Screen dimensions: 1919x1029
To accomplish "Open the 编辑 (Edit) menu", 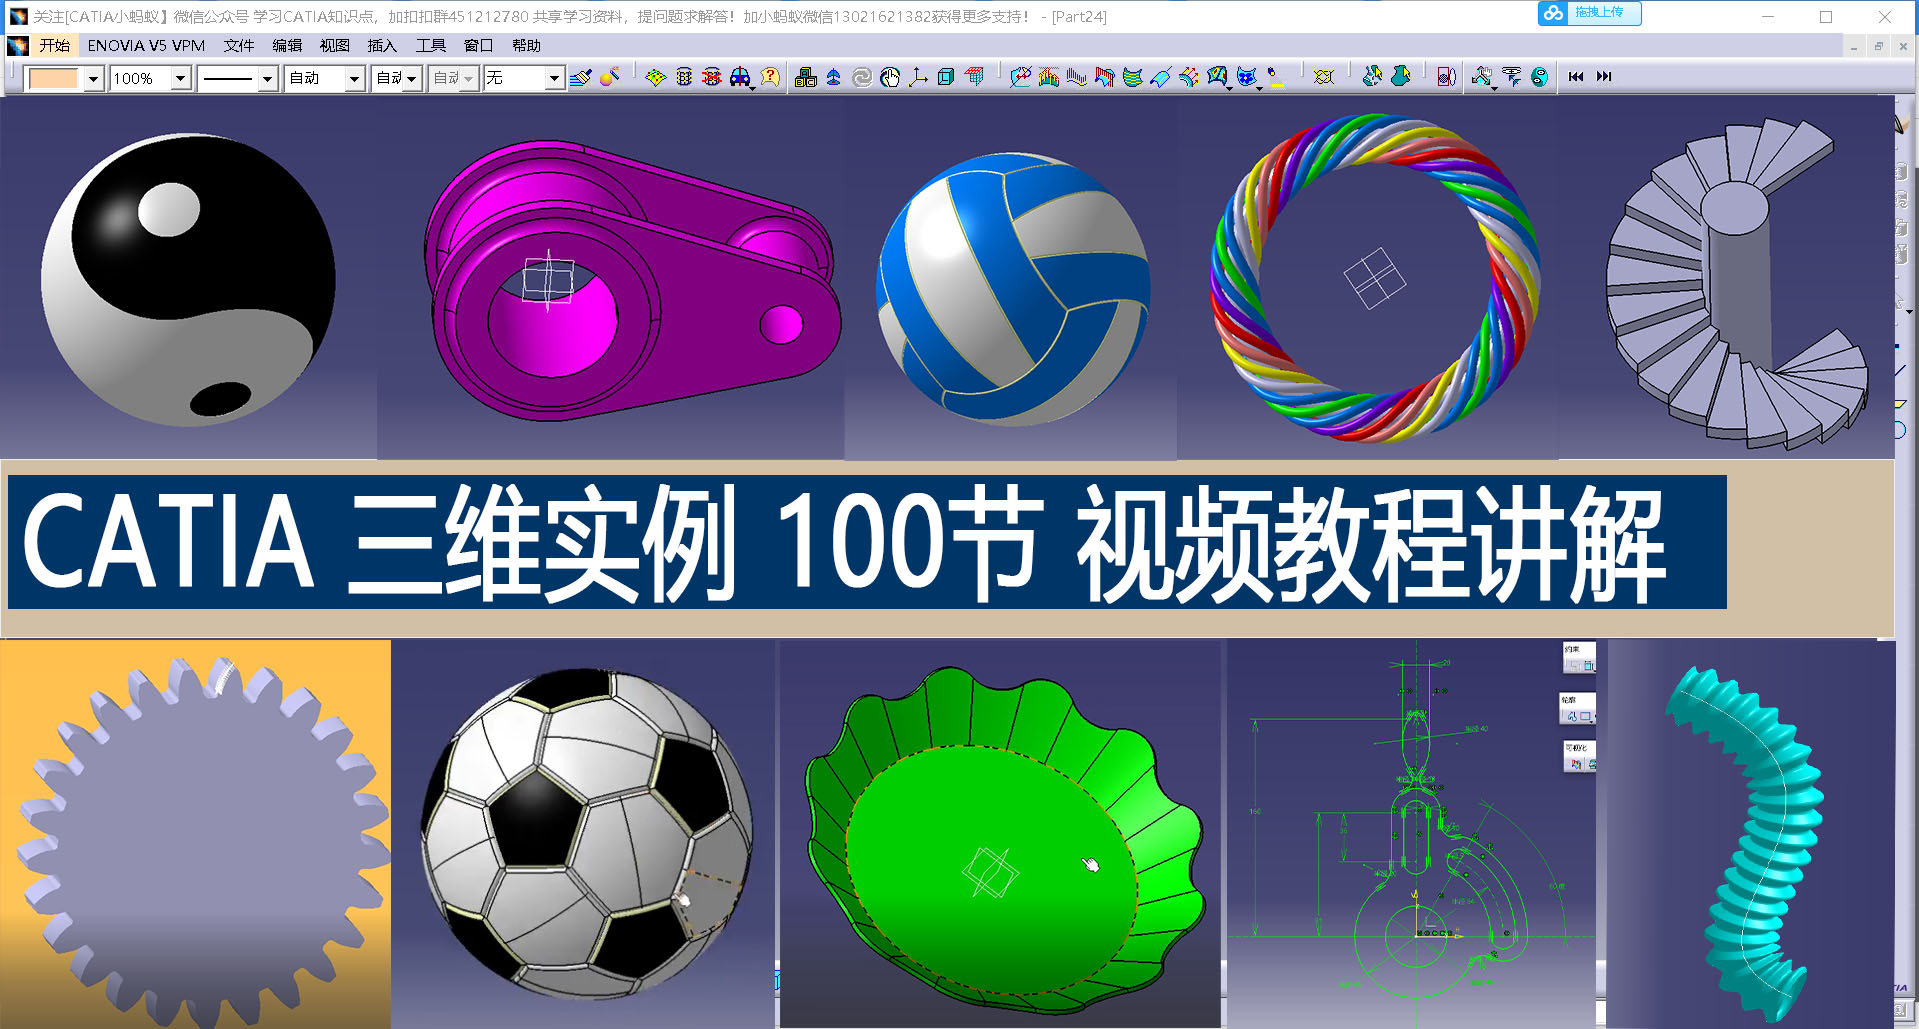I will 287,46.
